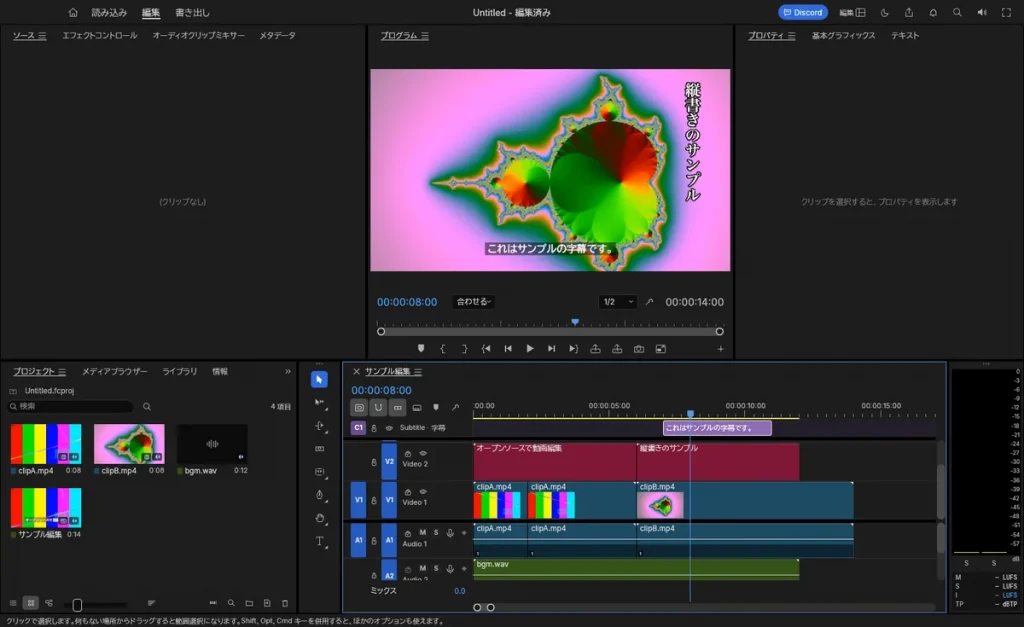Open the エフェクトコントロール tab
The image size is (1024, 627).
[100, 35]
